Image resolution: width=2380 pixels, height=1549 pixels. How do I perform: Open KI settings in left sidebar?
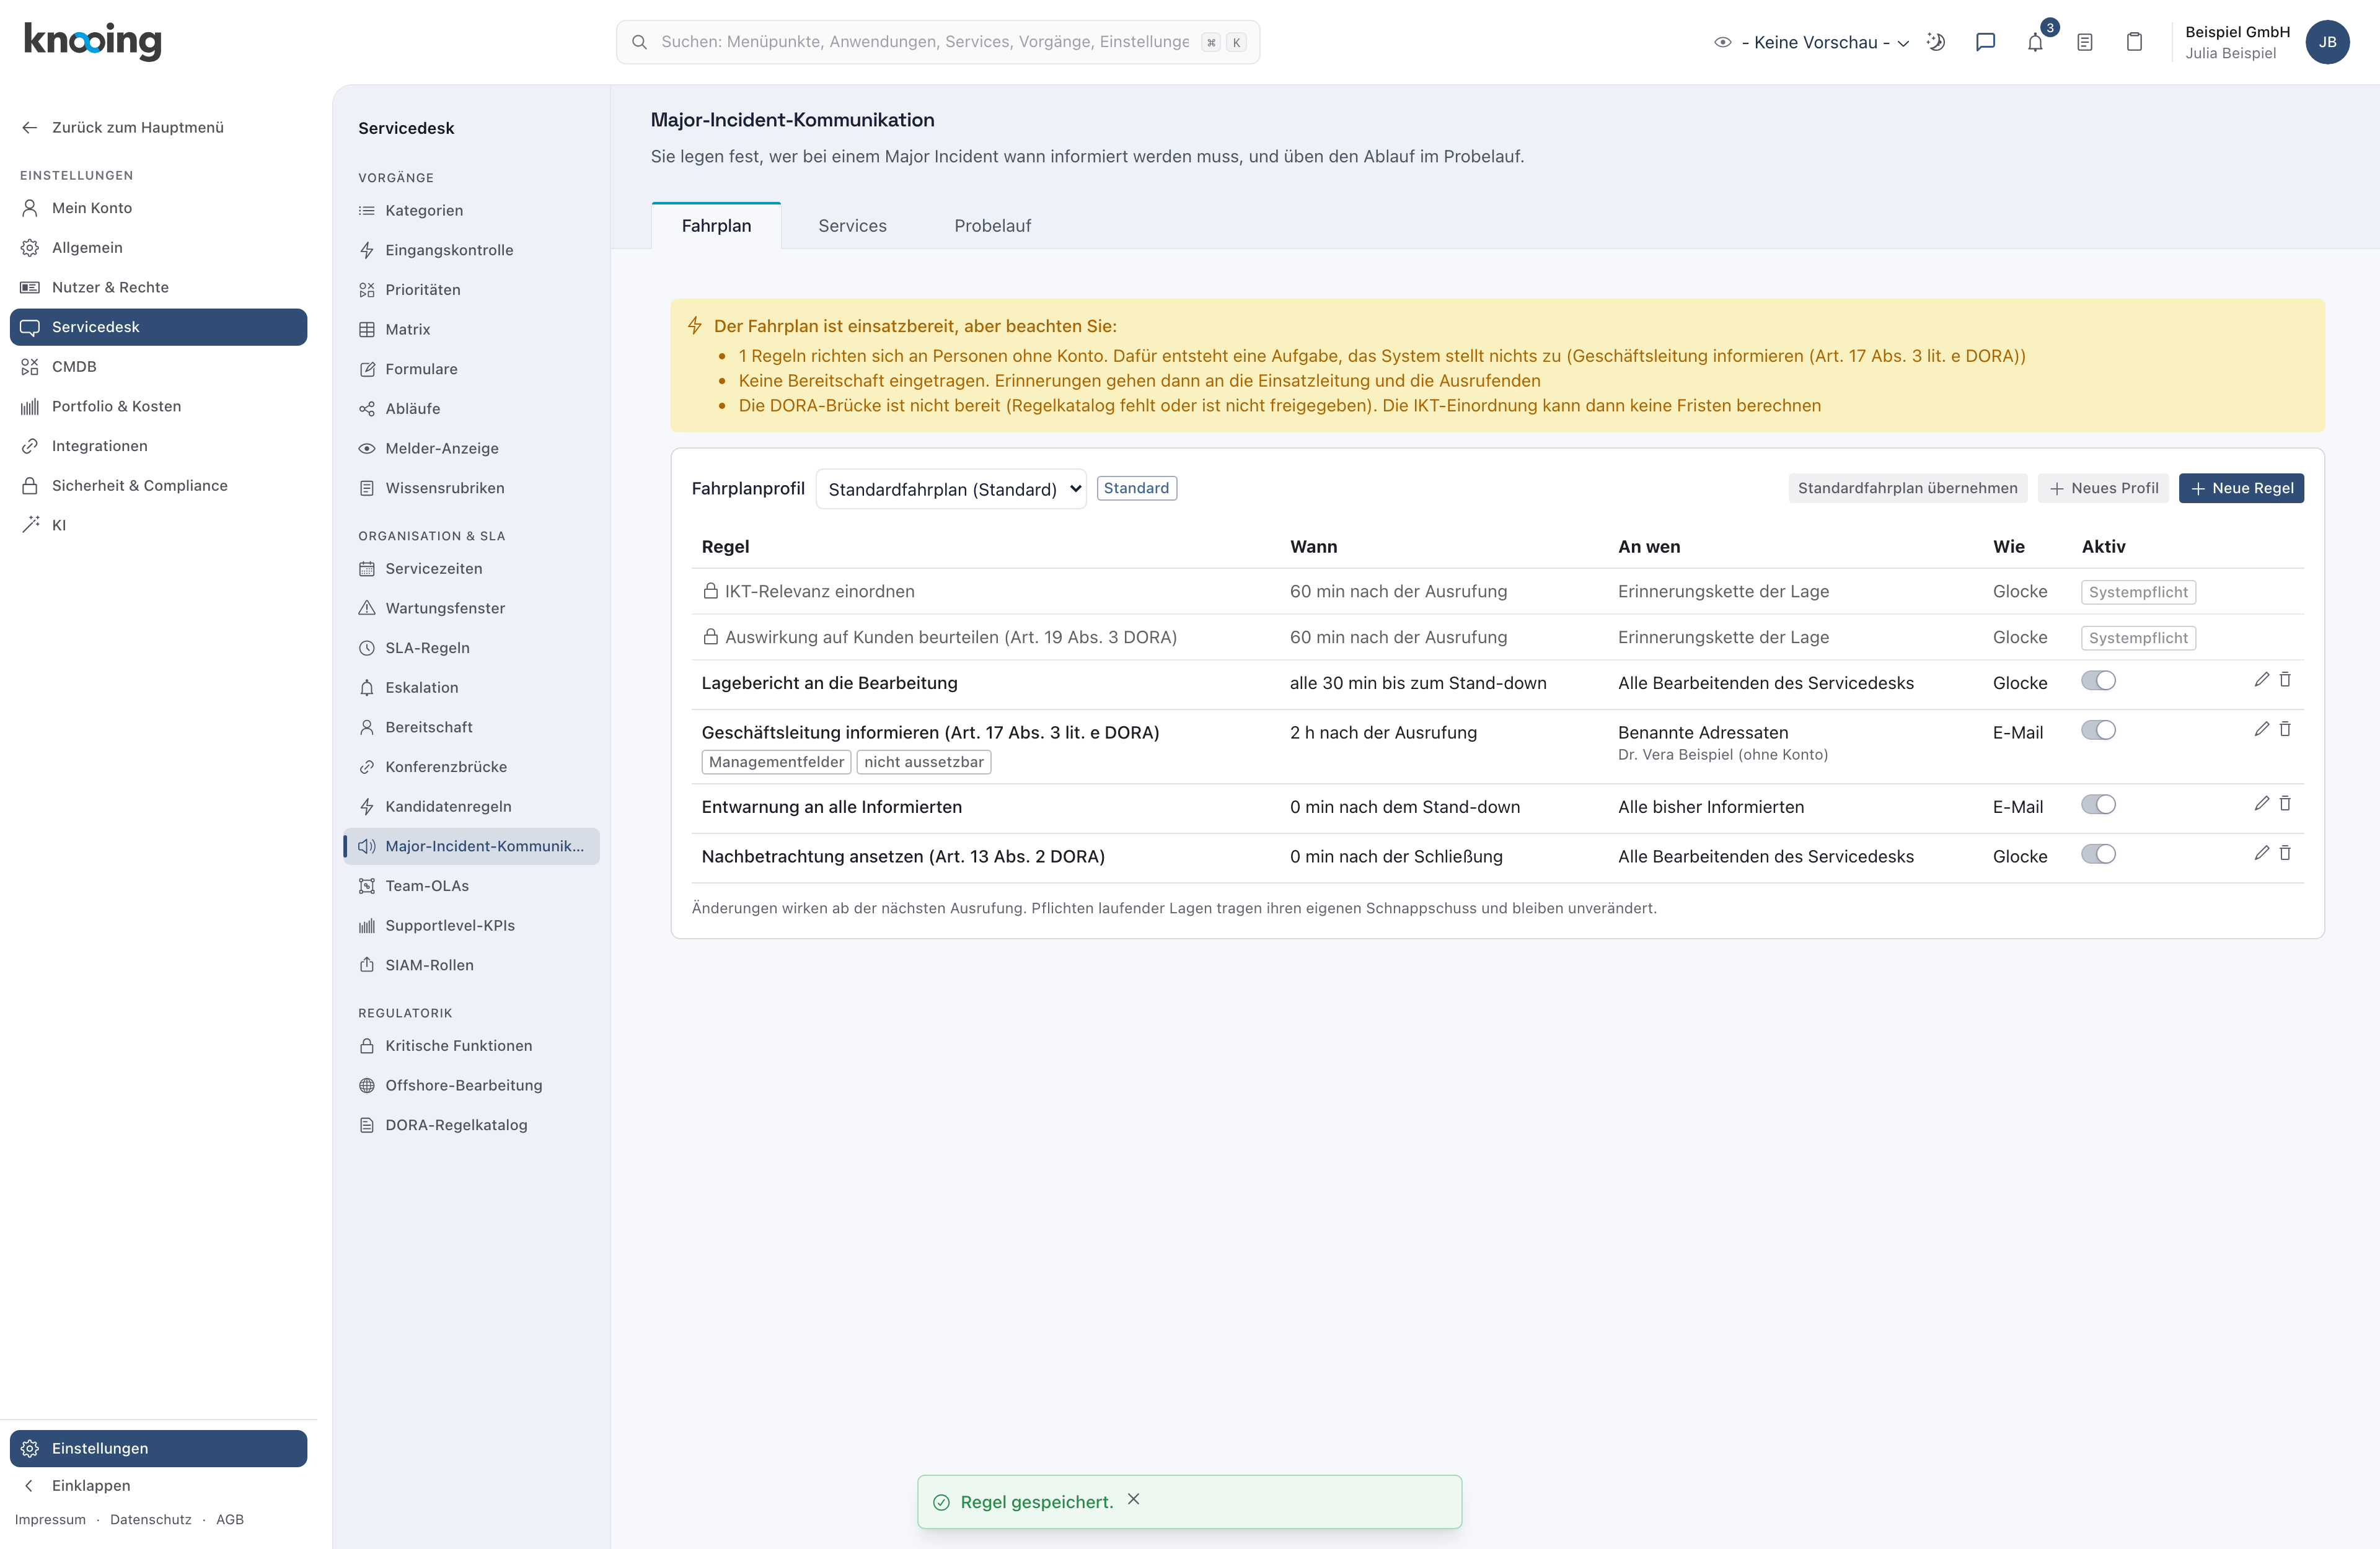(x=158, y=525)
